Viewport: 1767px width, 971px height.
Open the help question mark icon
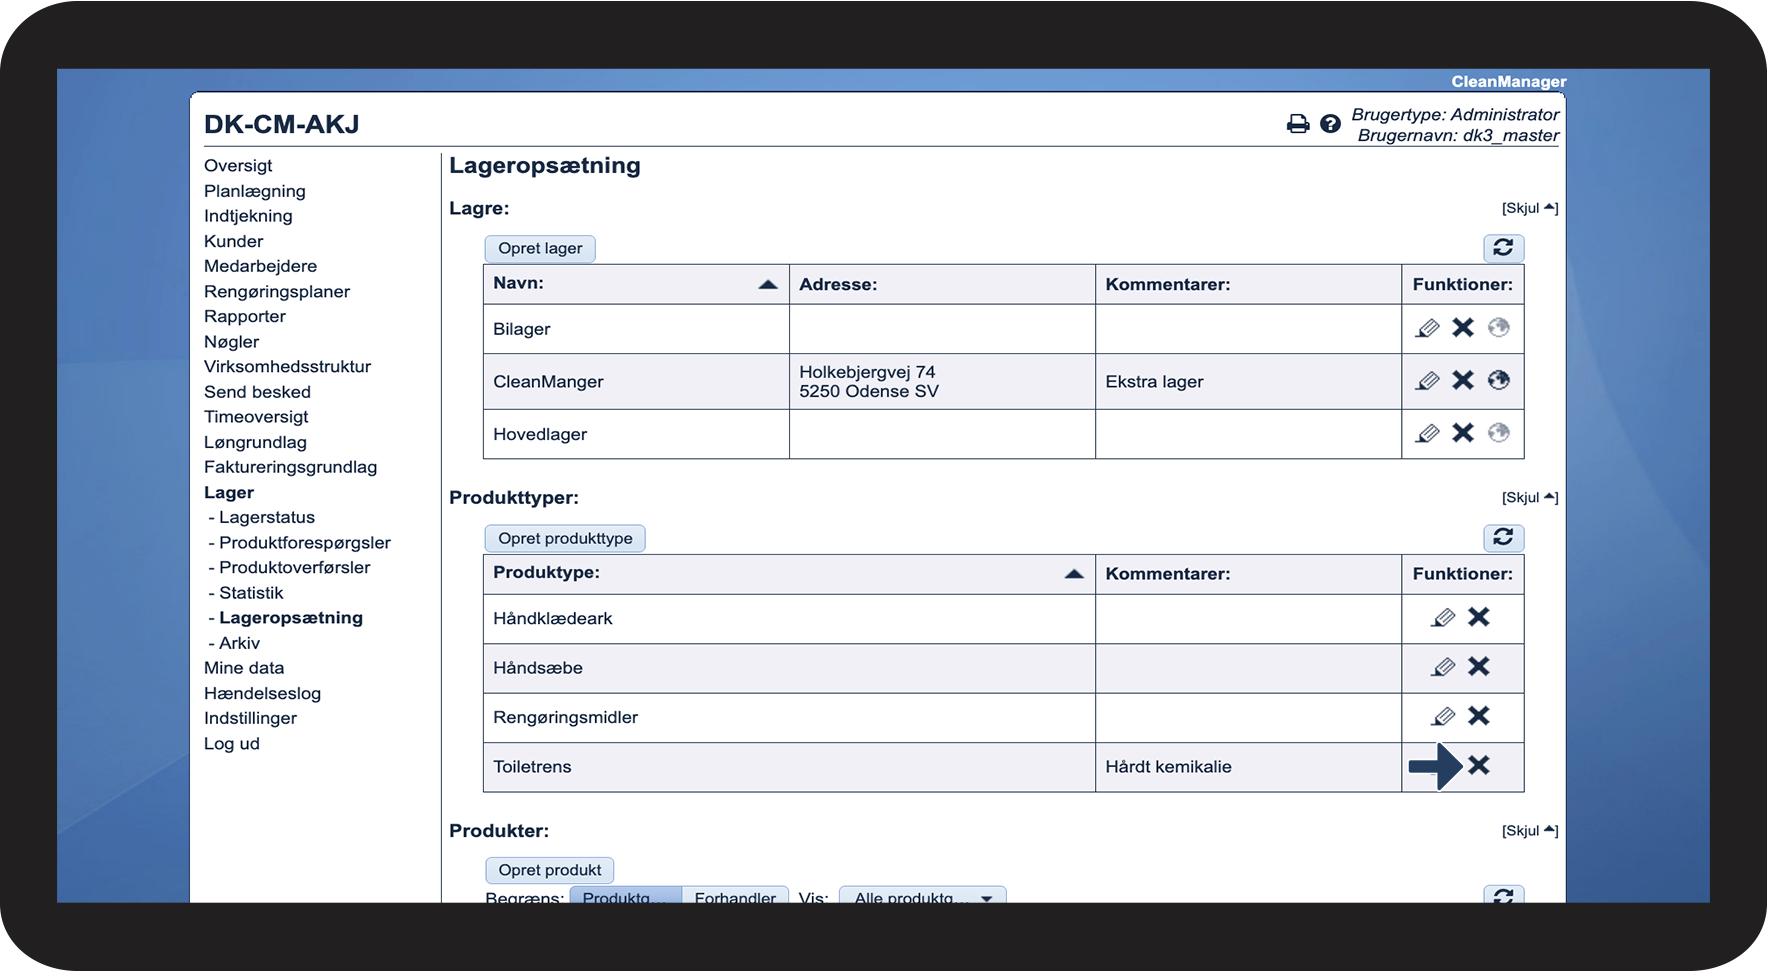1330,124
